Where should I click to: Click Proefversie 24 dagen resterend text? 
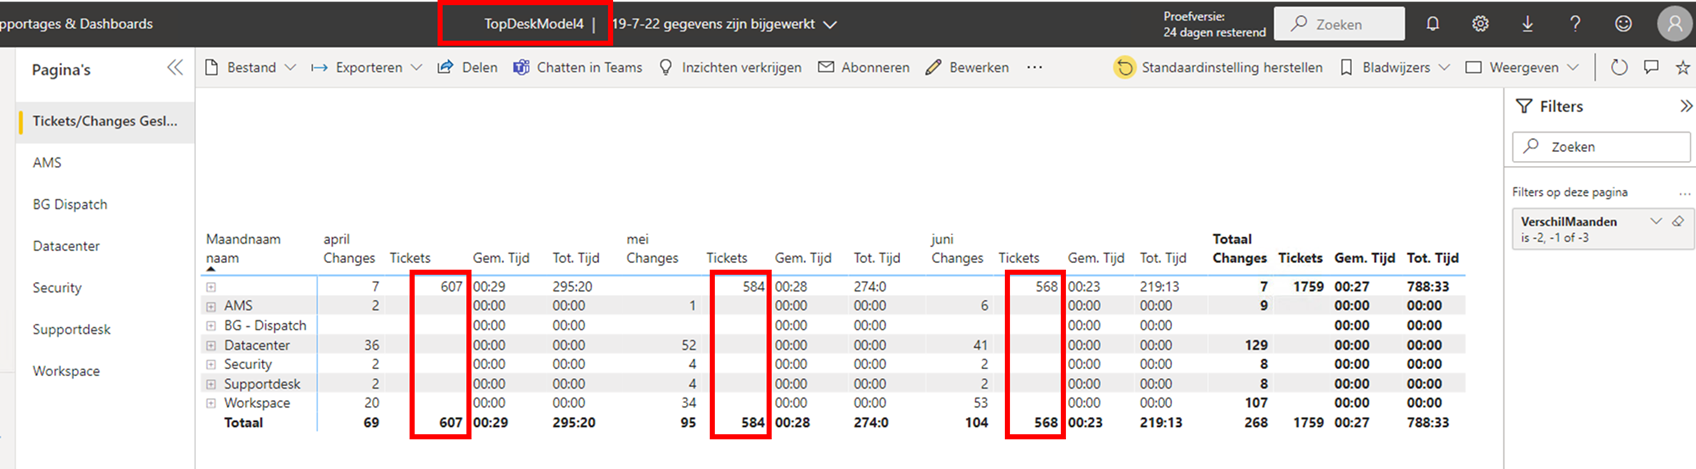1214,24
